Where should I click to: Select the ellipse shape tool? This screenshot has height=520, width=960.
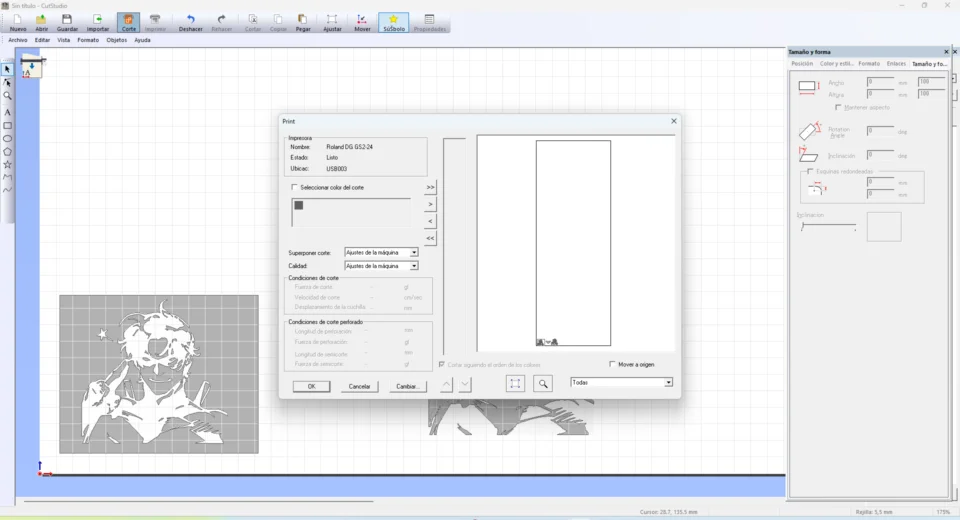[x=7, y=138]
